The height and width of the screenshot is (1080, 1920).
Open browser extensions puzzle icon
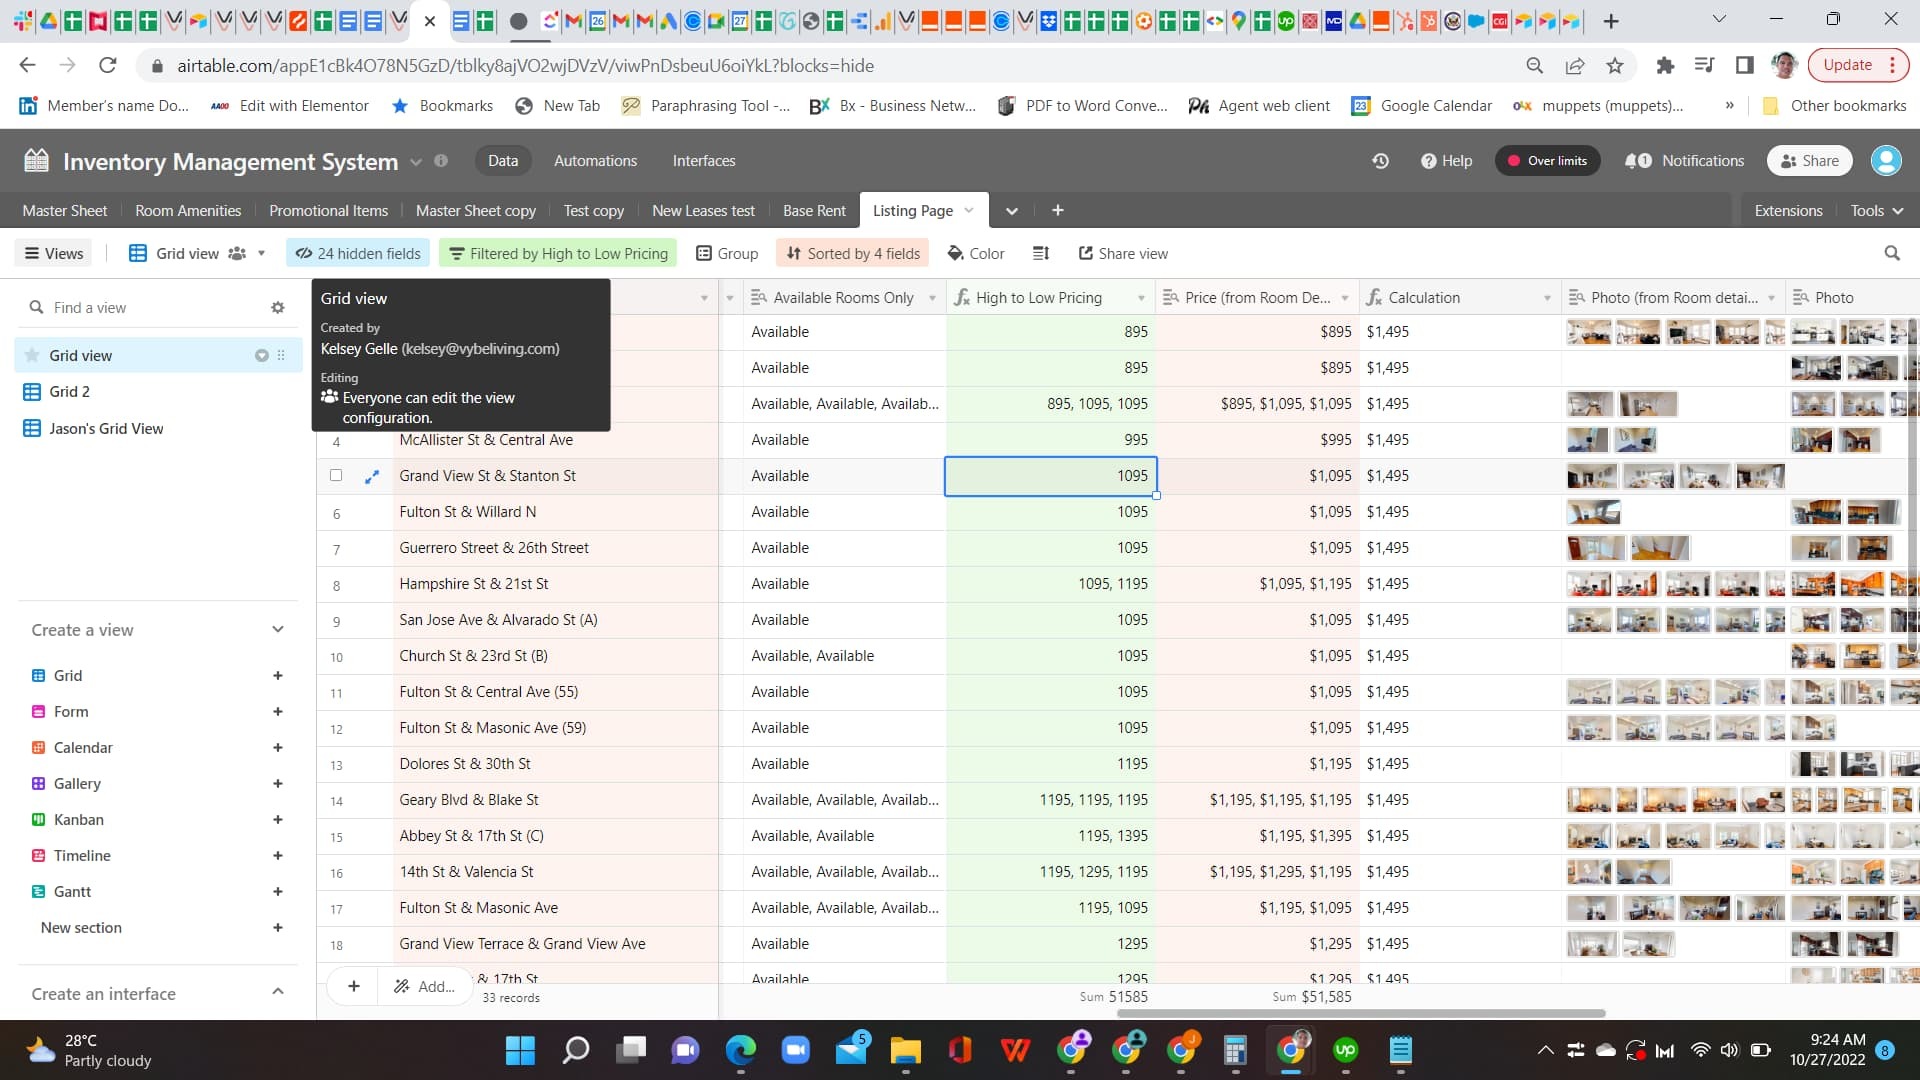pyautogui.click(x=1664, y=66)
